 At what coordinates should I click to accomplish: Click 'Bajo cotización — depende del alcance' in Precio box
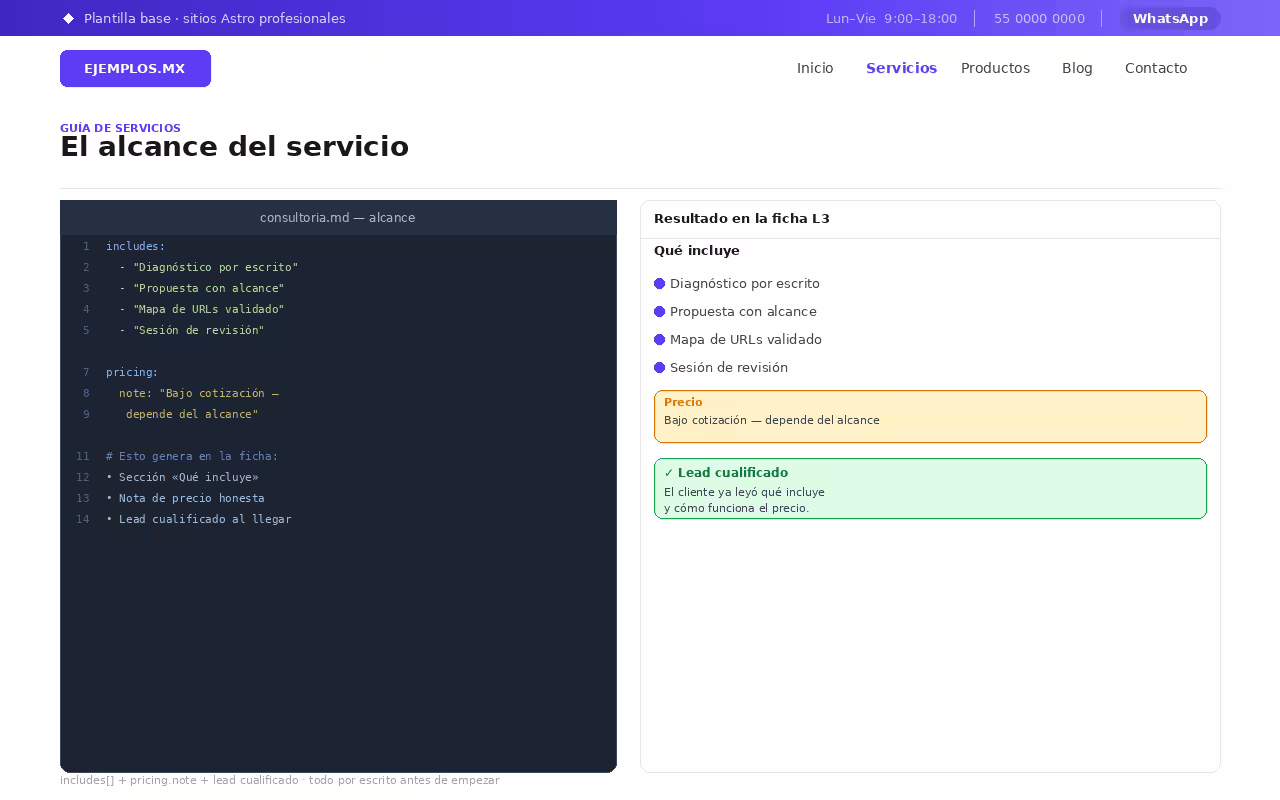coord(772,421)
